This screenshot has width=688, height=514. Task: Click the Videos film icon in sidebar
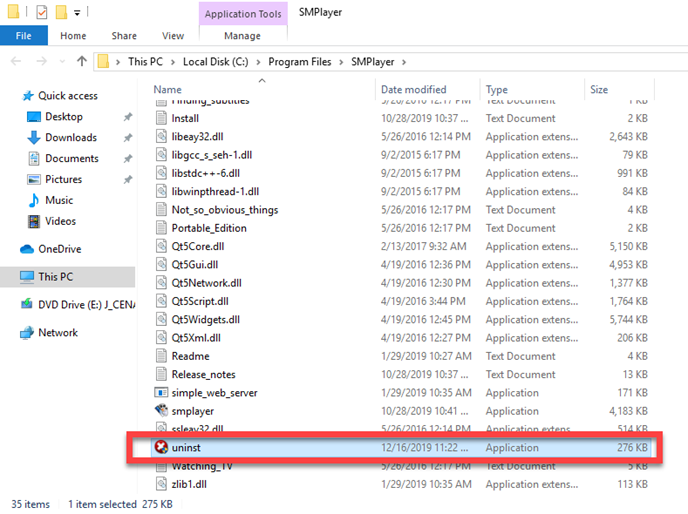pyautogui.click(x=34, y=221)
